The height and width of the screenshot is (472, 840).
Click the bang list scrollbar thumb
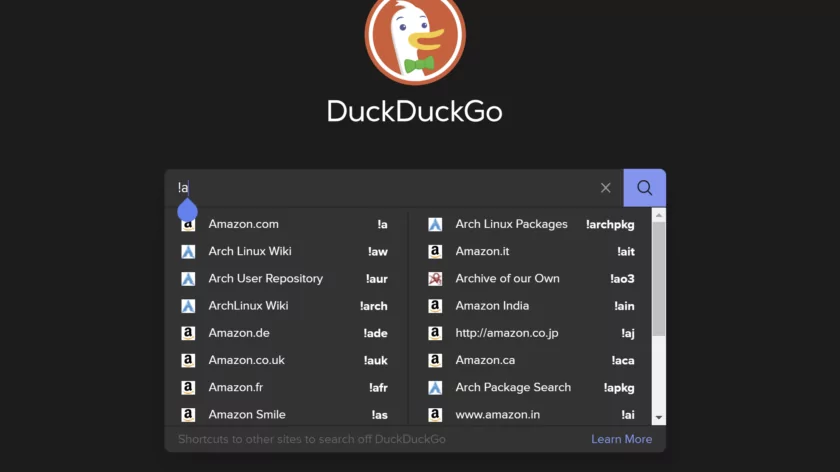pyautogui.click(x=659, y=279)
